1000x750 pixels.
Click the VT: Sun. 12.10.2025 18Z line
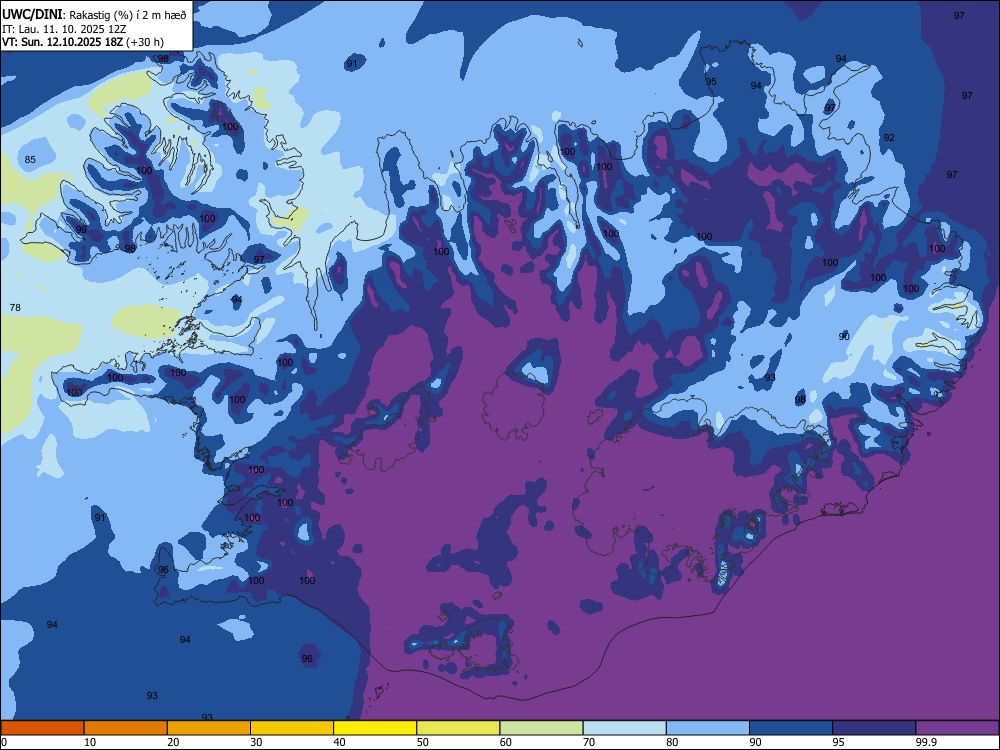point(82,42)
